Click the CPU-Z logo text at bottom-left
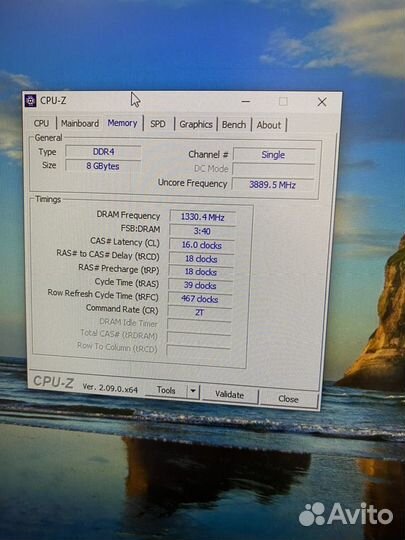The height and width of the screenshot is (540, 405). (x=53, y=382)
